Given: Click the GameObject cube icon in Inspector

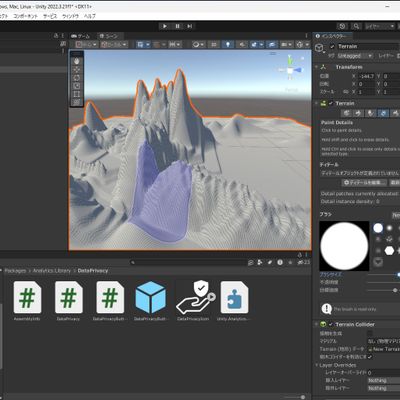Looking at the screenshot, I should 319,48.
